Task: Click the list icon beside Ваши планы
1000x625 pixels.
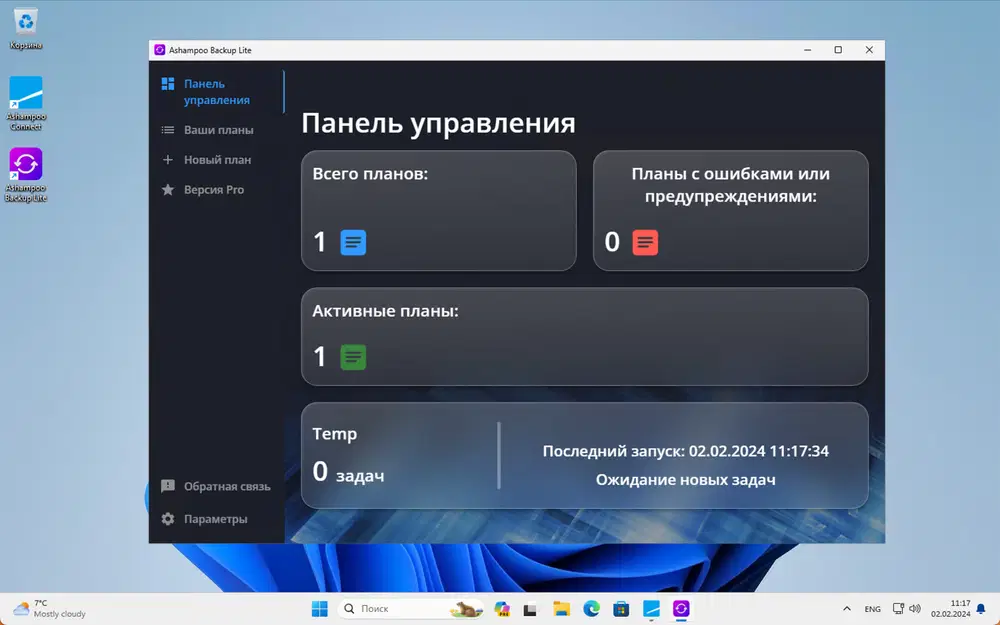Action: pos(168,130)
